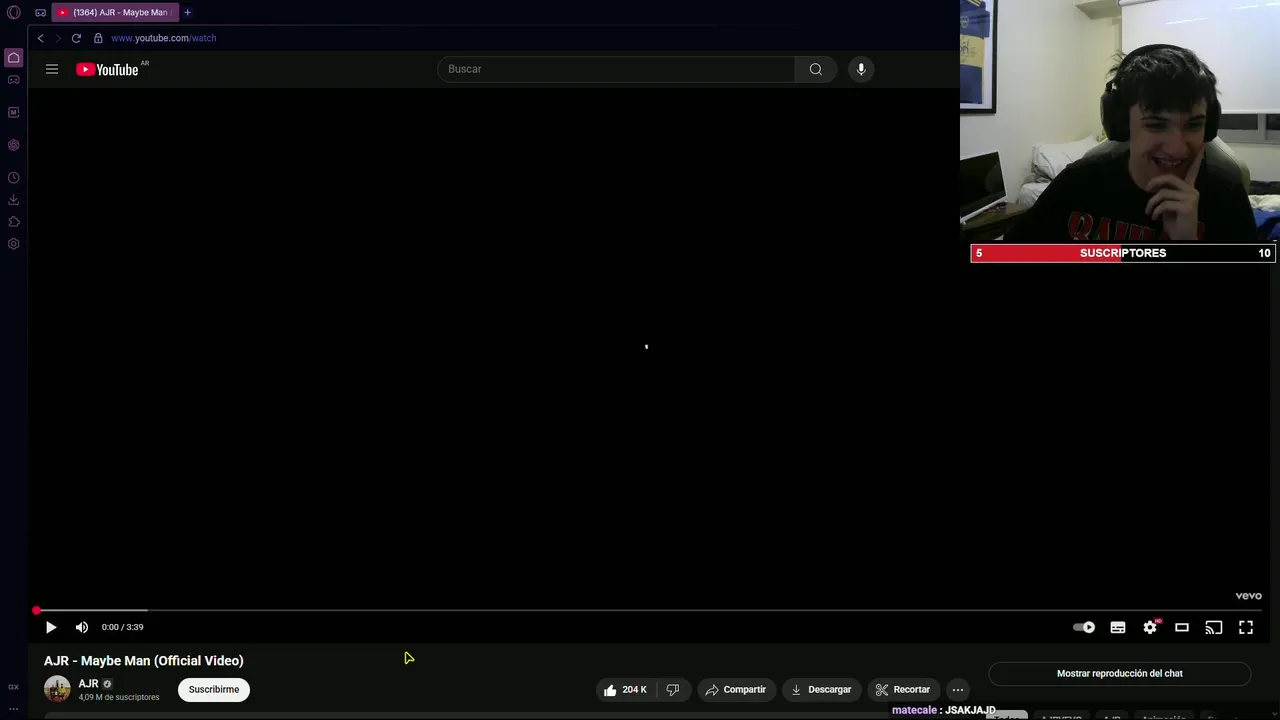This screenshot has height=720, width=1280.
Task: Open a new browser tab
Action: 187,13
